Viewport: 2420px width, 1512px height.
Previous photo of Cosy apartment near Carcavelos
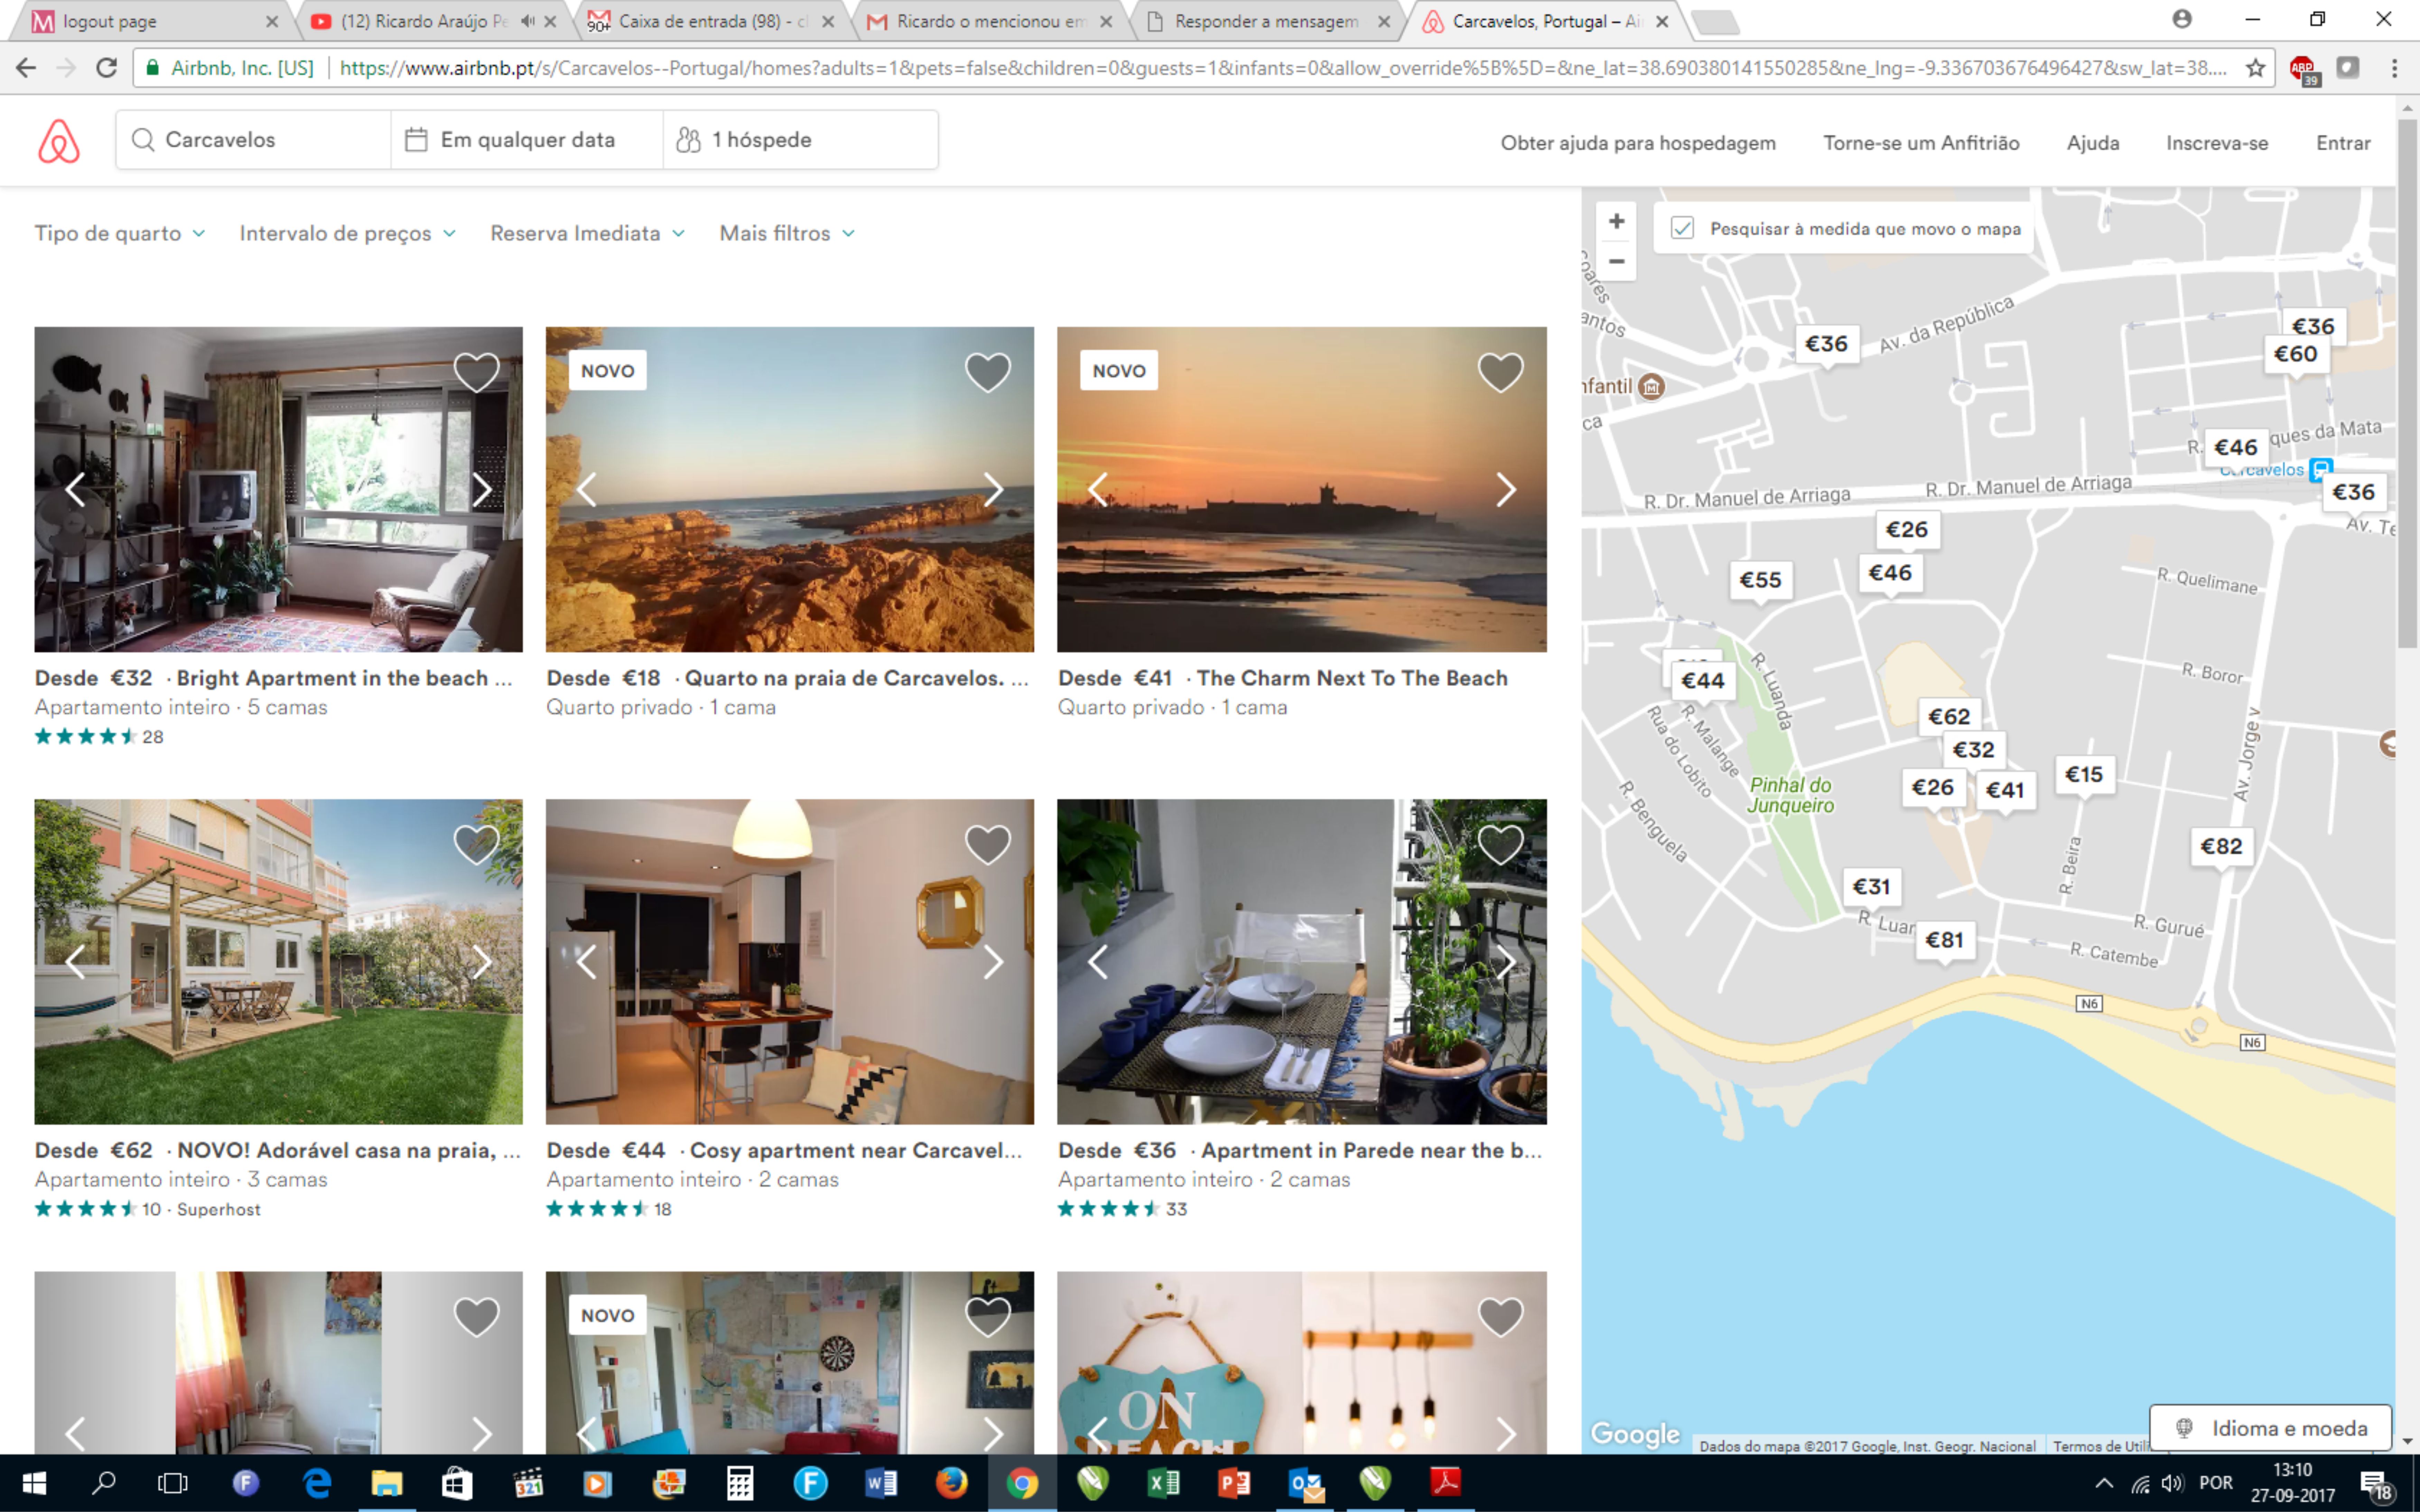coord(586,962)
